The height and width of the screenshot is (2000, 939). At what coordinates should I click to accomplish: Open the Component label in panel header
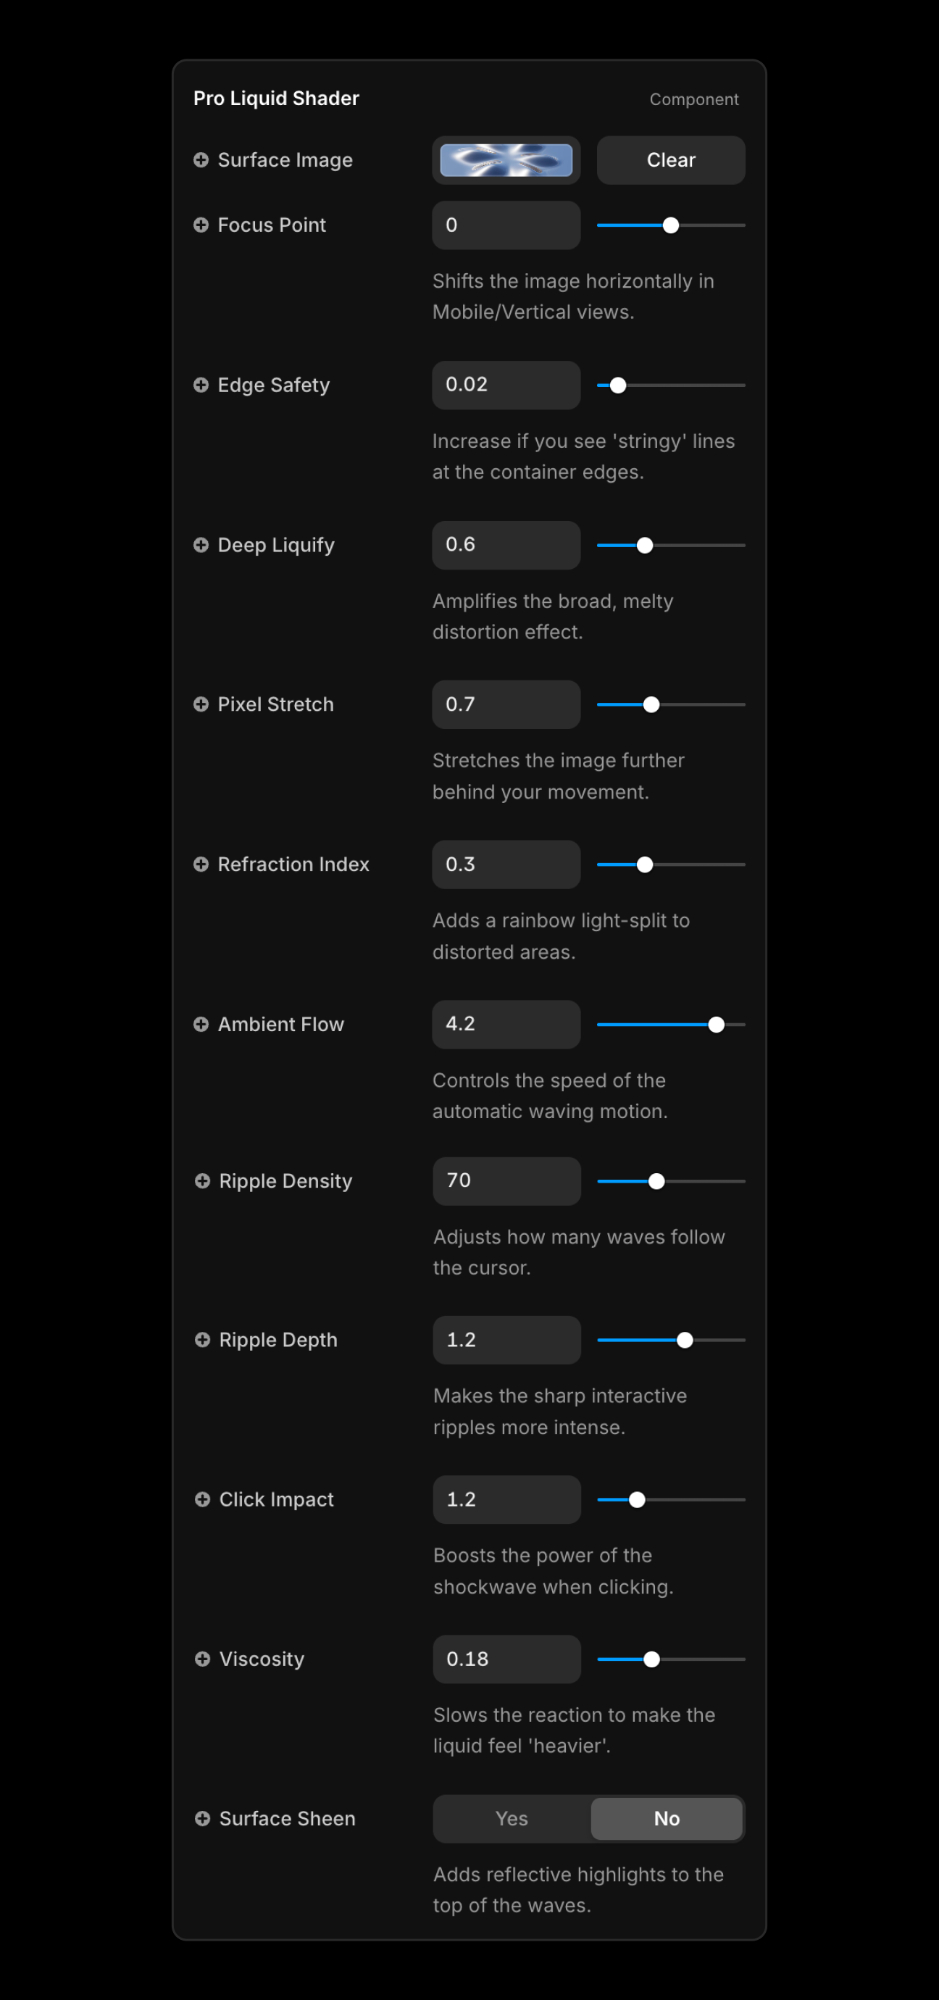point(694,99)
